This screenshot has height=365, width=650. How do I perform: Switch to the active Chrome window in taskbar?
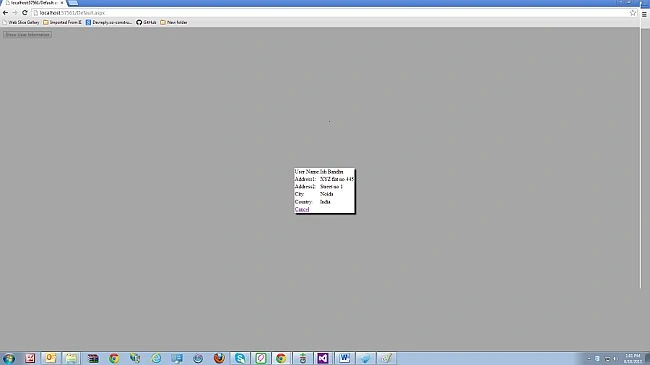point(281,358)
